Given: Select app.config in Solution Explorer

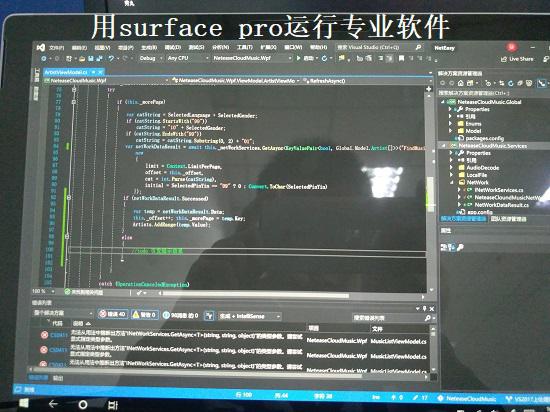Looking at the screenshot, I should click(480, 212).
